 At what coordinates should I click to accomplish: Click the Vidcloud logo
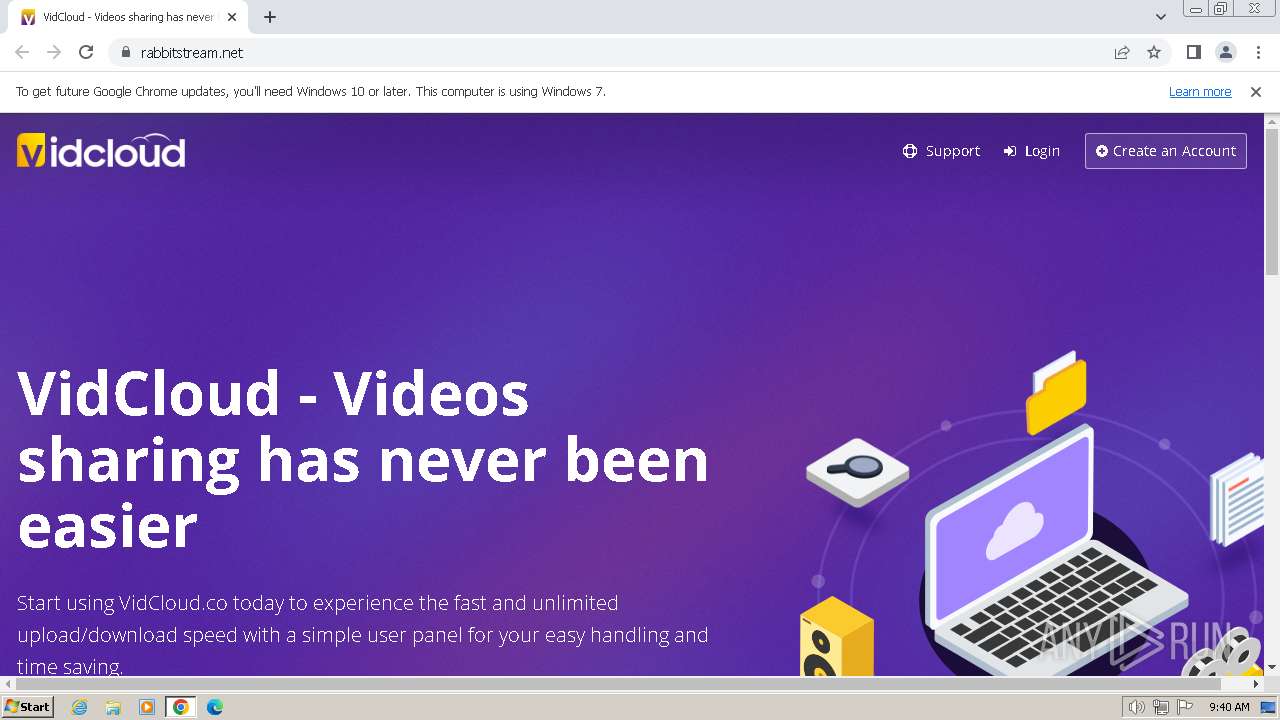point(101,150)
